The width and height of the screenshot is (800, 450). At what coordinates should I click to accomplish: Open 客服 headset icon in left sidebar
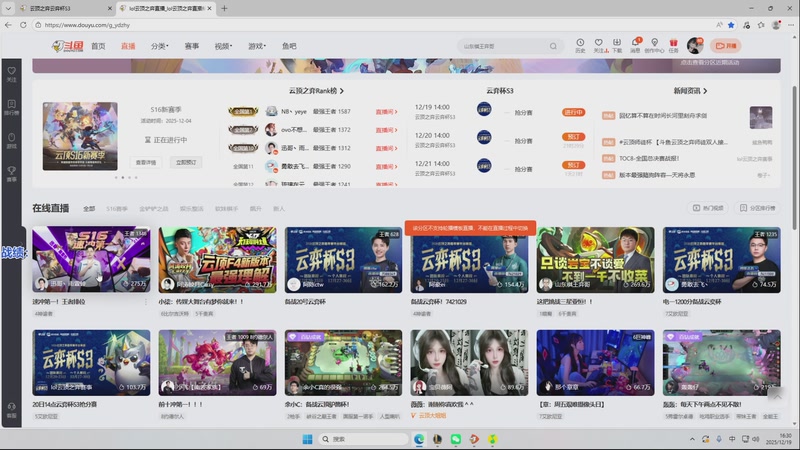[x=12, y=410]
